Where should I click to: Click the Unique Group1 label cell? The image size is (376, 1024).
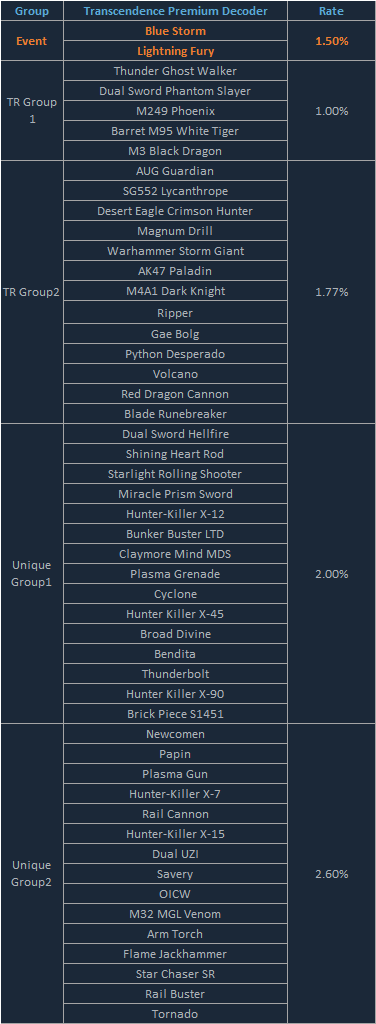click(32, 573)
